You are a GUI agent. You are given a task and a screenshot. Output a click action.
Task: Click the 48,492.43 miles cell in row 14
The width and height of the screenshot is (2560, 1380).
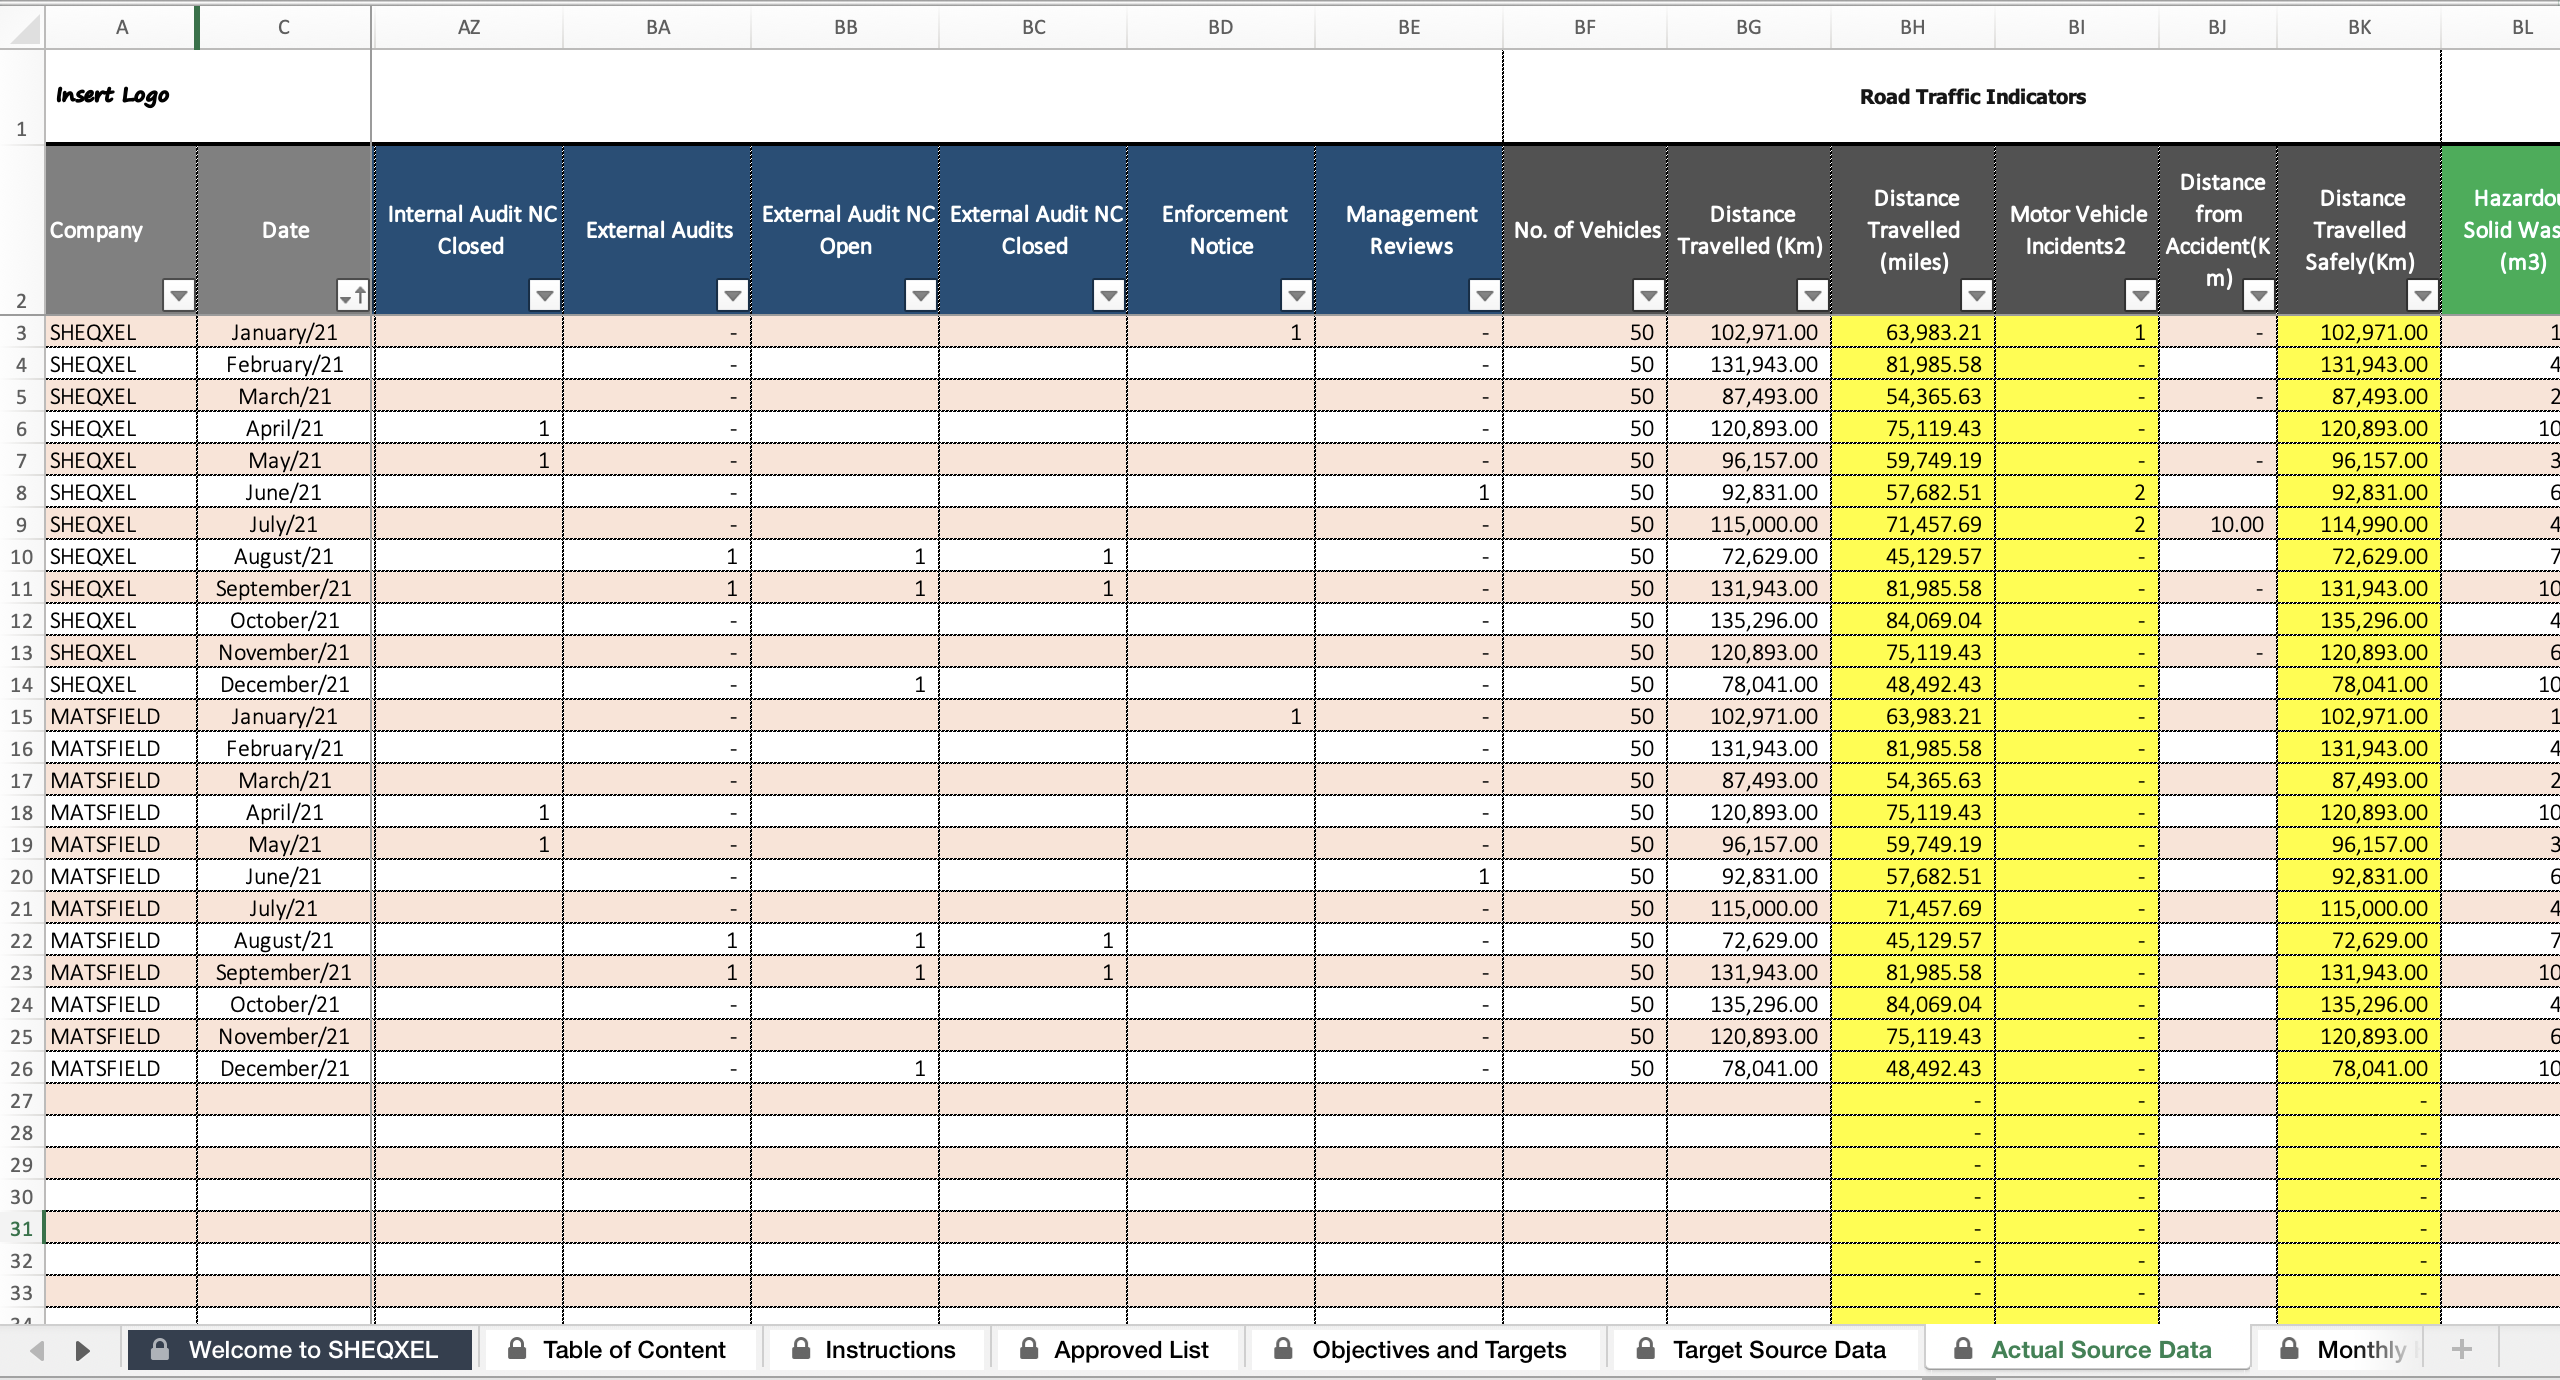click(x=1913, y=684)
